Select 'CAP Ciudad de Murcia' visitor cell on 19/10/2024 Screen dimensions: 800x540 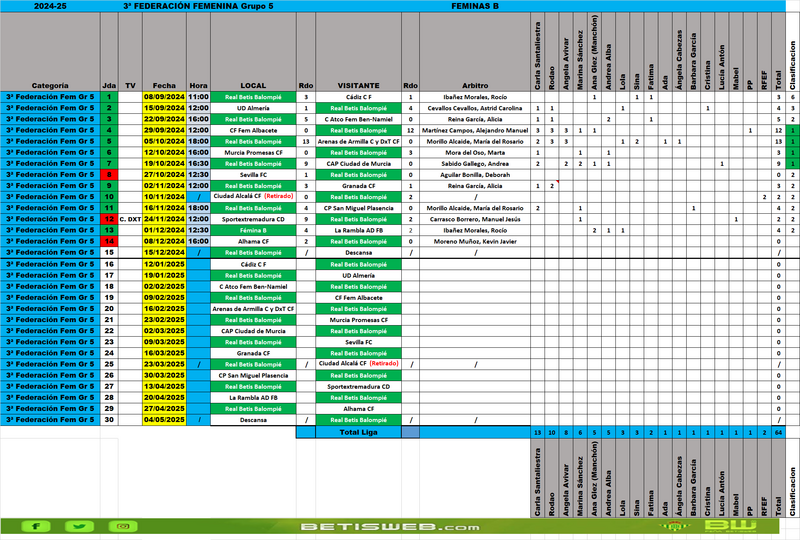tap(358, 163)
